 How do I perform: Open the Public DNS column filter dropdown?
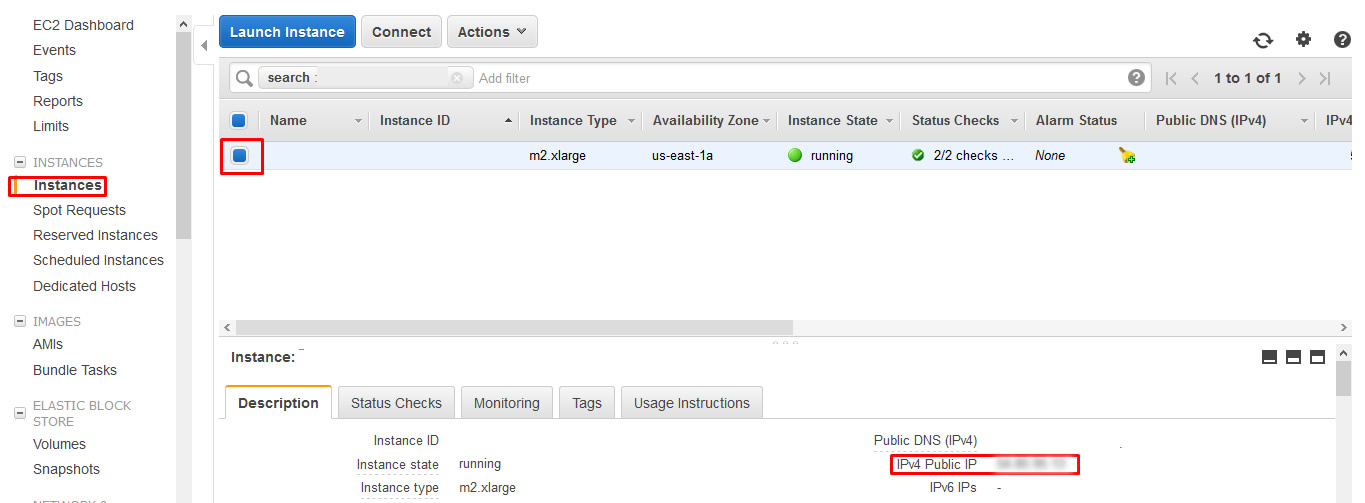tap(1304, 121)
